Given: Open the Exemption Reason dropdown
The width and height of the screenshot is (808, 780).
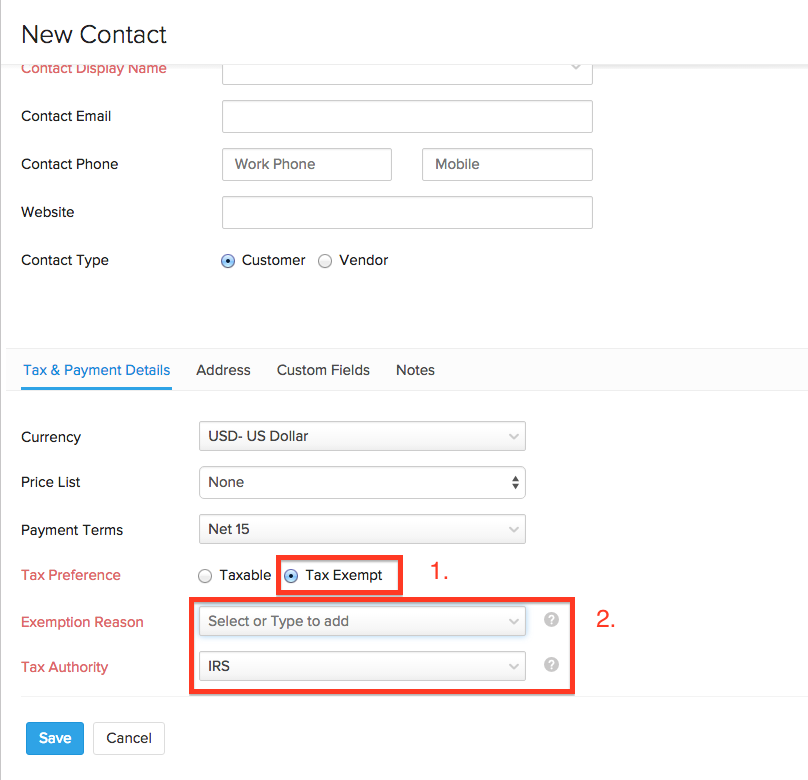Looking at the screenshot, I should tap(362, 620).
